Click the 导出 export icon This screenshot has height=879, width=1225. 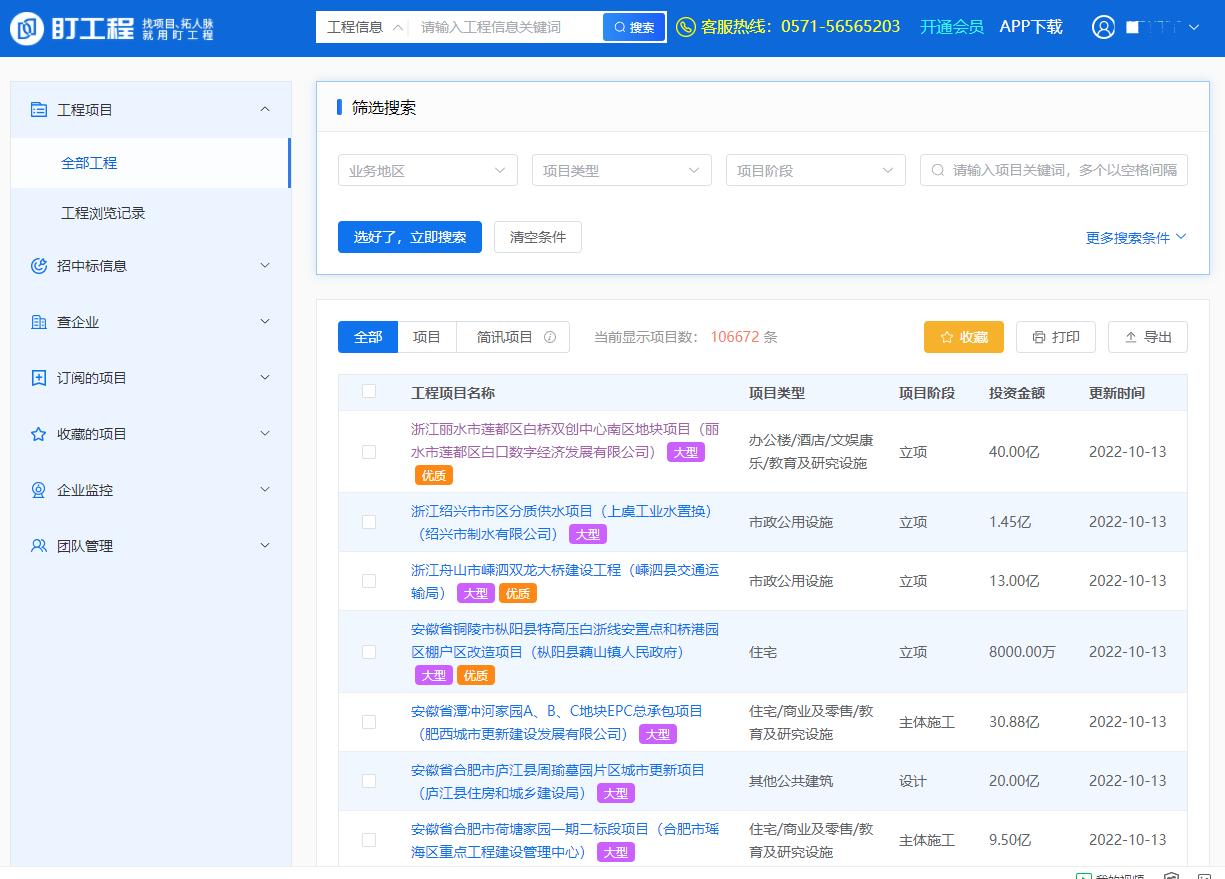(1134, 337)
